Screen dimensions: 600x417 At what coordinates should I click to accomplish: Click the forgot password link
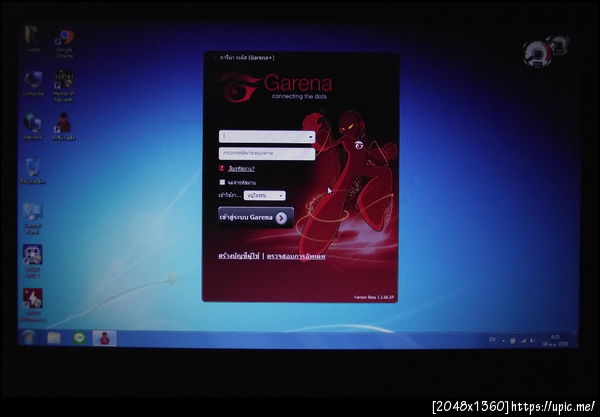[x=241, y=169]
